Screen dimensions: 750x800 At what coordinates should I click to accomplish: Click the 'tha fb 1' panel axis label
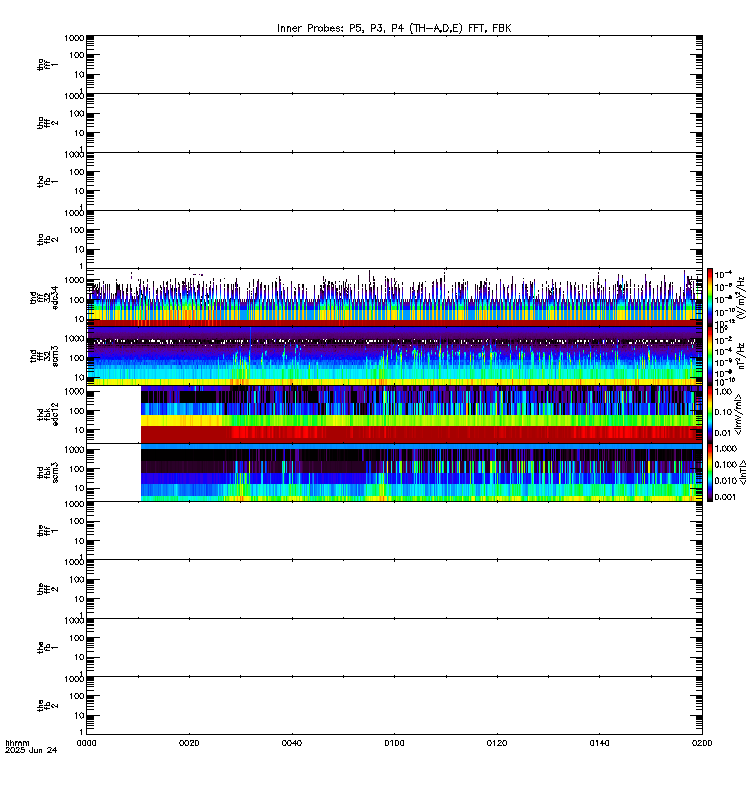47,181
